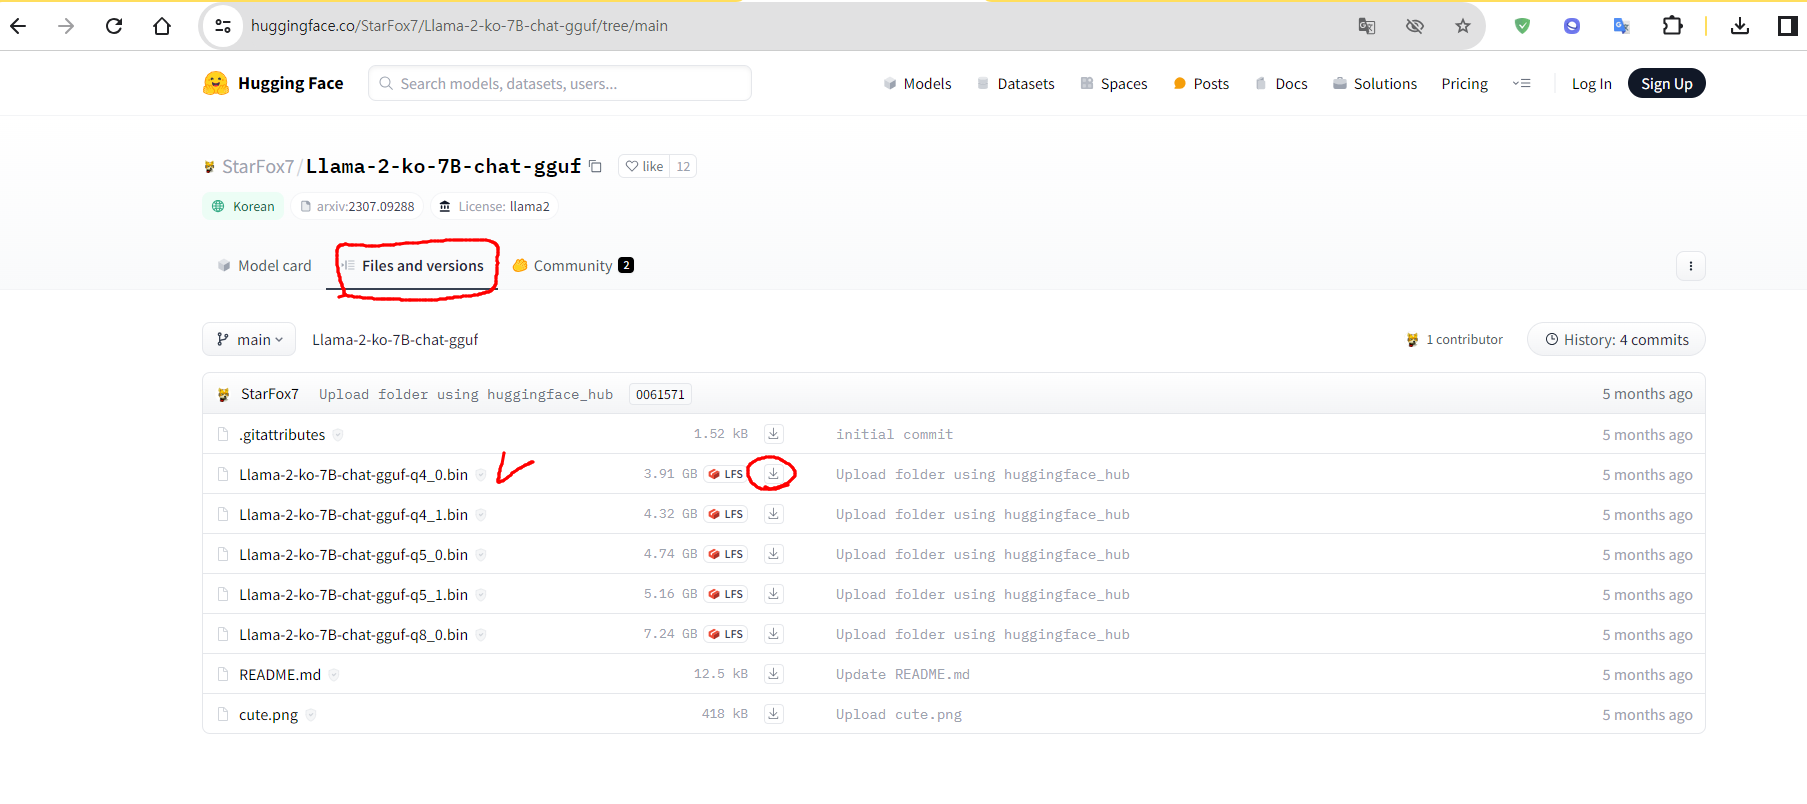Click the Sign Up button

pyautogui.click(x=1667, y=84)
